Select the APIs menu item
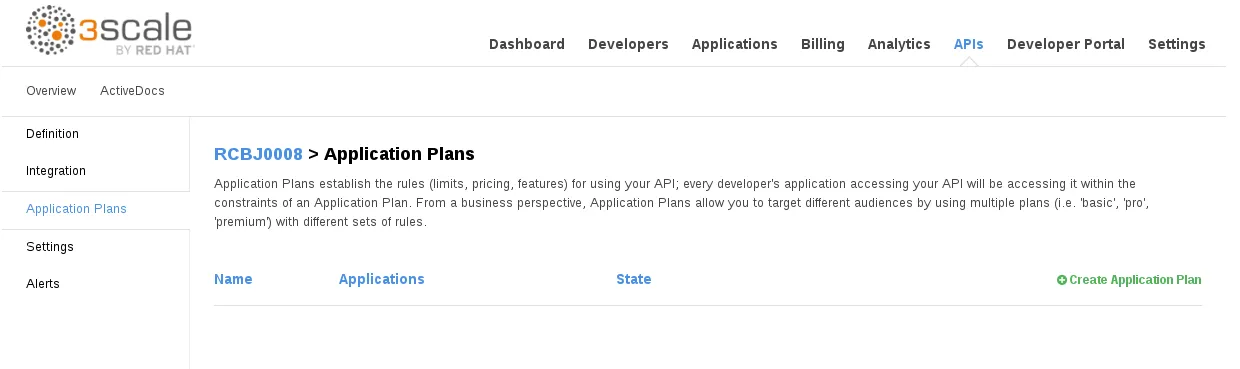The width and height of the screenshot is (1240, 369). click(969, 44)
